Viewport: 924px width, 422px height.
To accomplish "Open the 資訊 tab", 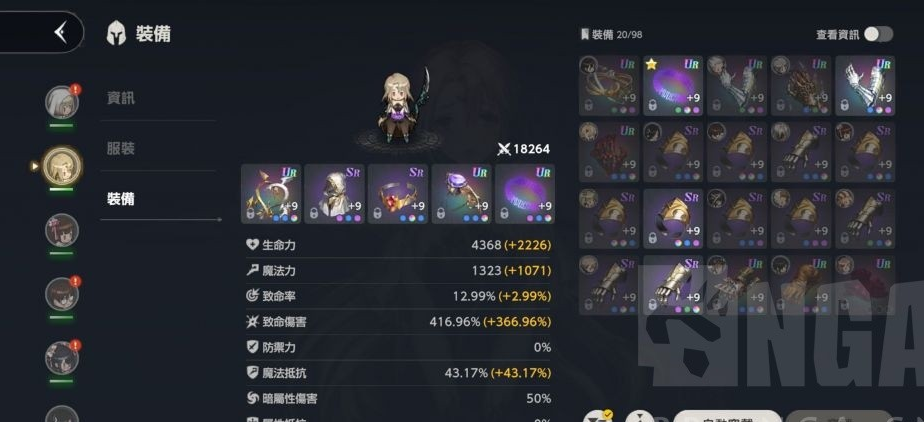I will click(121, 98).
